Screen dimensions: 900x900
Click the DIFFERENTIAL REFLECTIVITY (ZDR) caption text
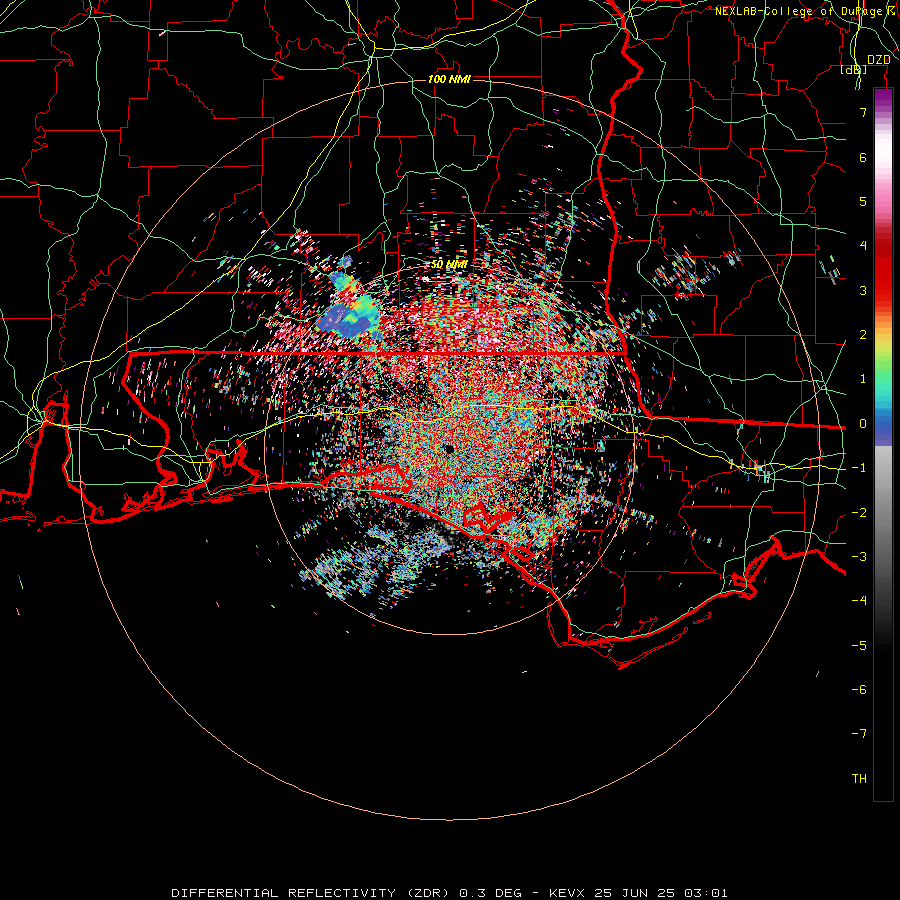(x=306, y=893)
